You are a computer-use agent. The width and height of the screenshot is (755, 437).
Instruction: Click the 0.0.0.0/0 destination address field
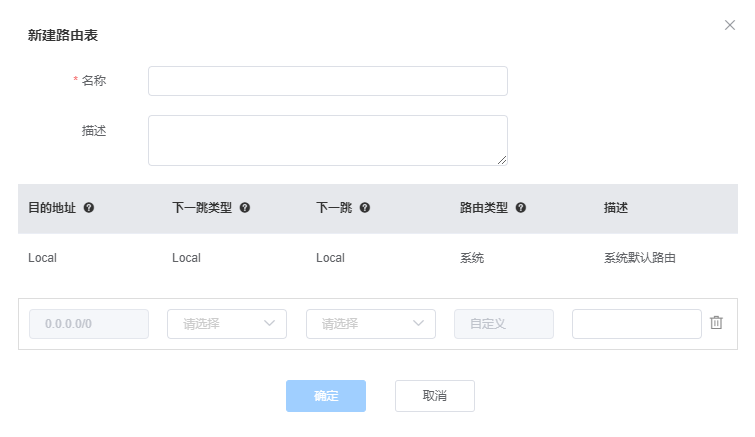tap(89, 324)
